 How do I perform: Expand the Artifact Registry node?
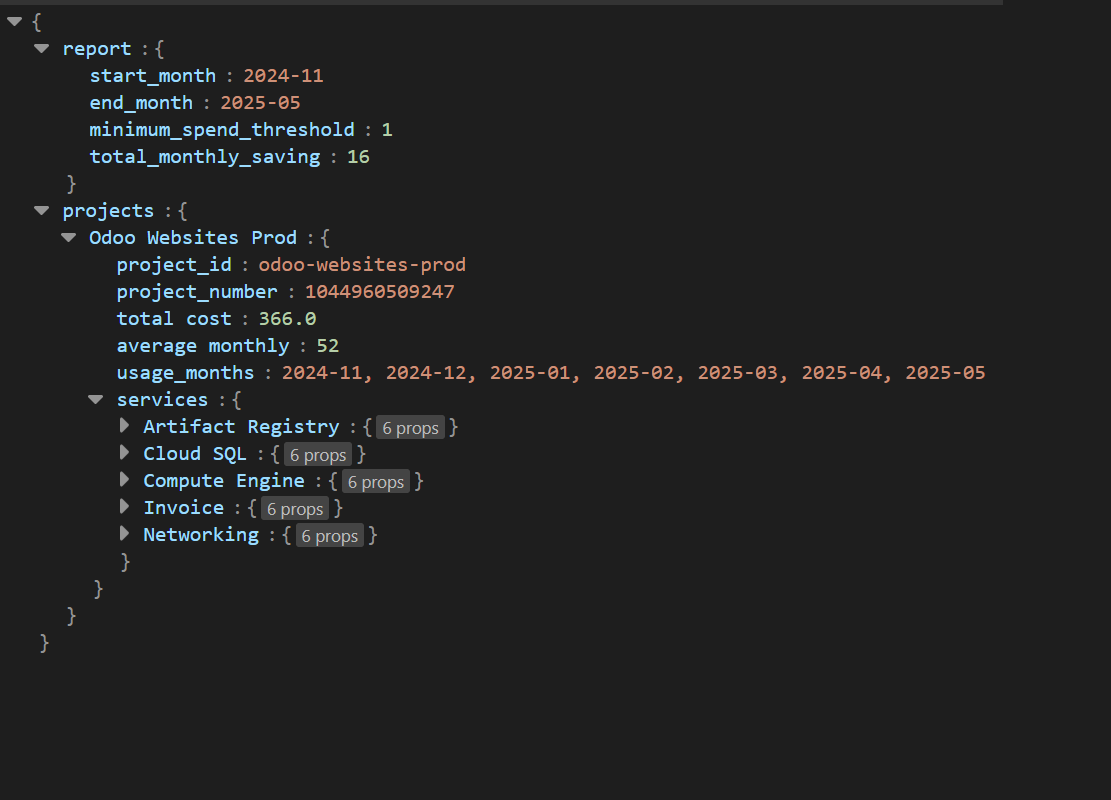[124, 425]
